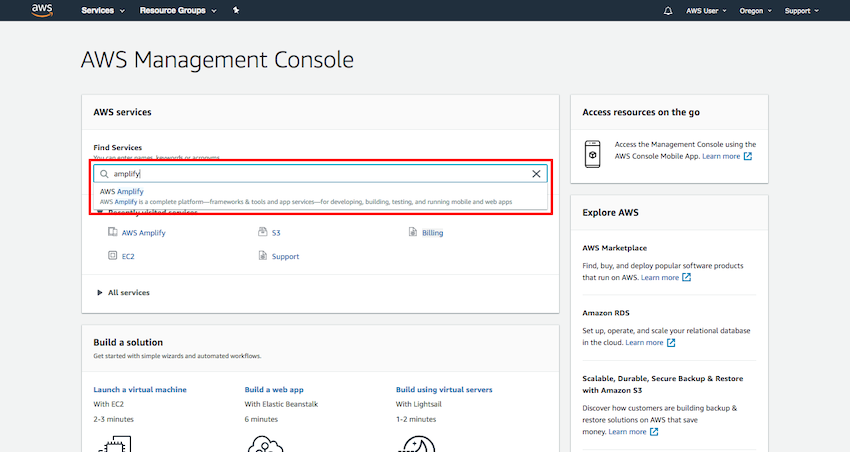Image resolution: width=850 pixels, height=452 pixels.
Task: Open the Services dropdown menu
Action: (103, 11)
